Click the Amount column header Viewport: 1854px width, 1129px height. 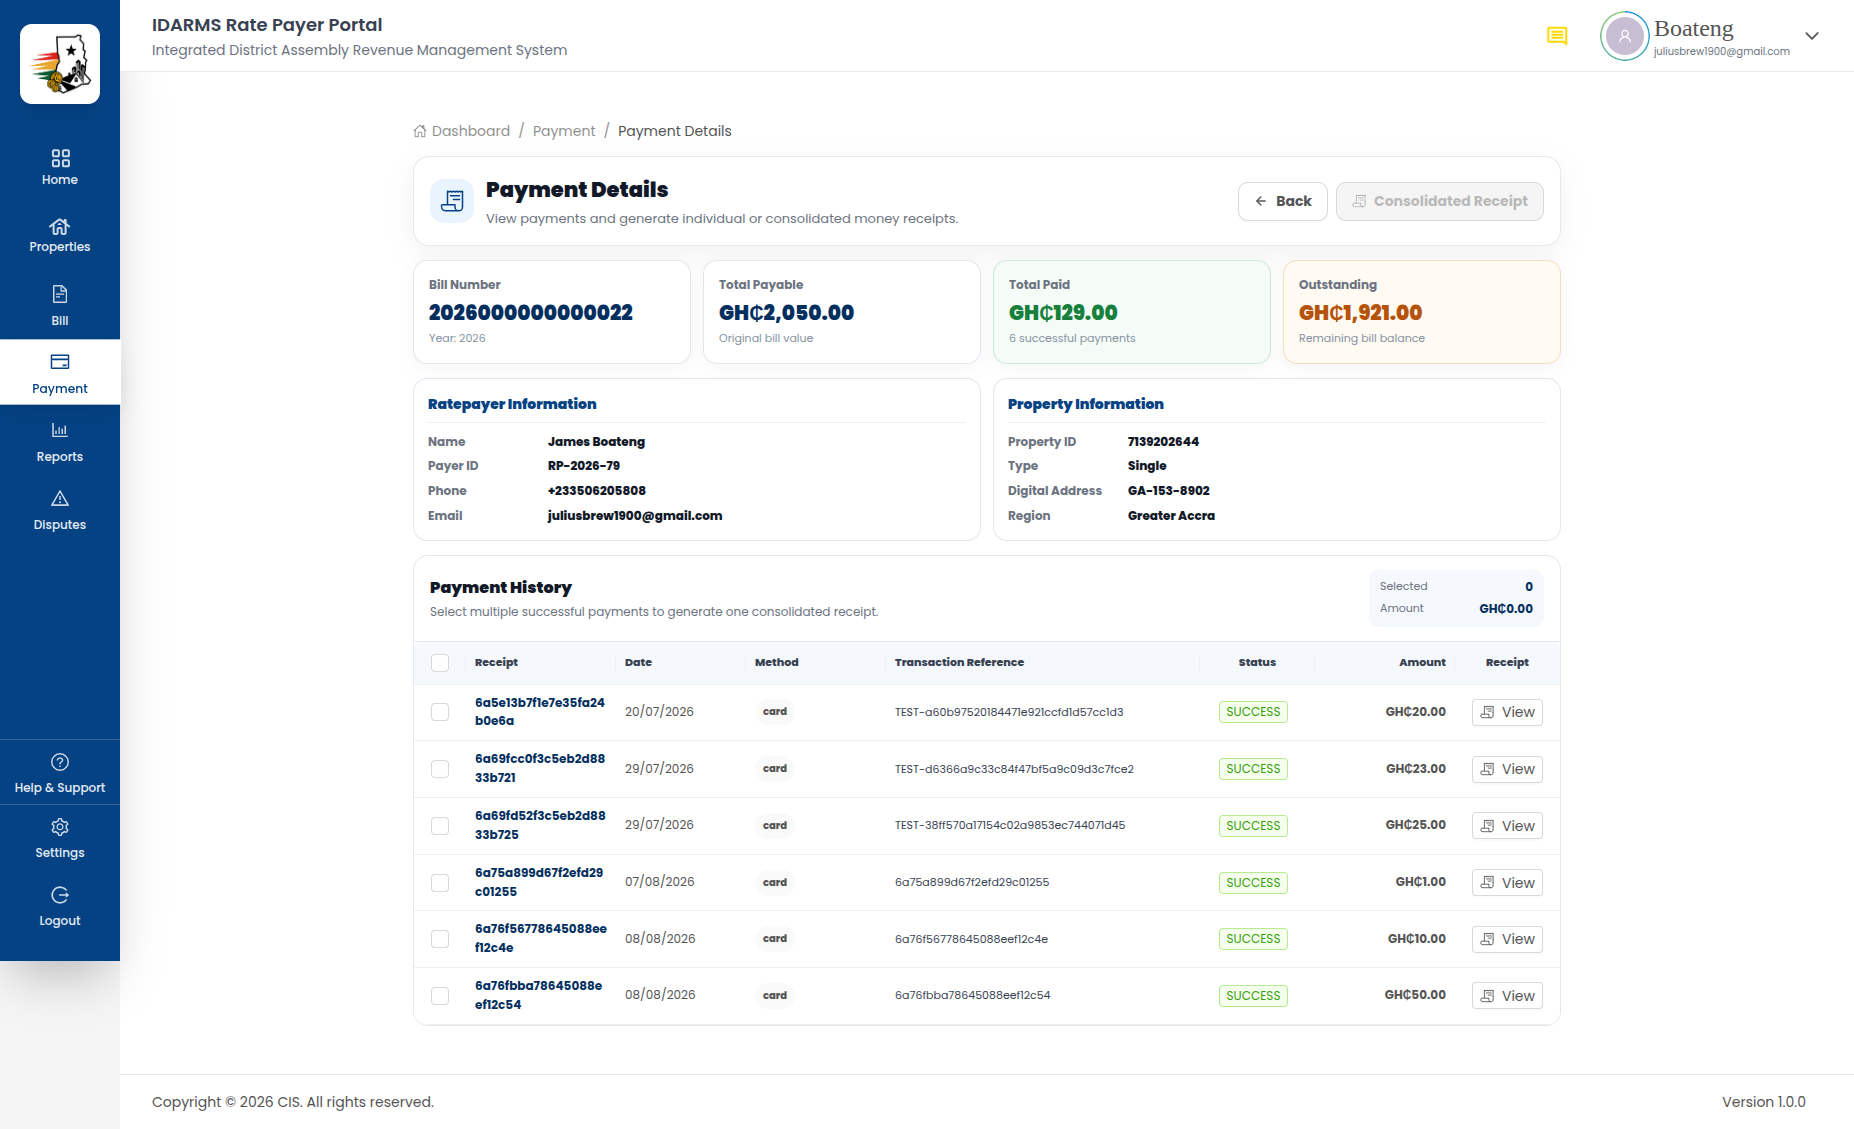(1422, 663)
